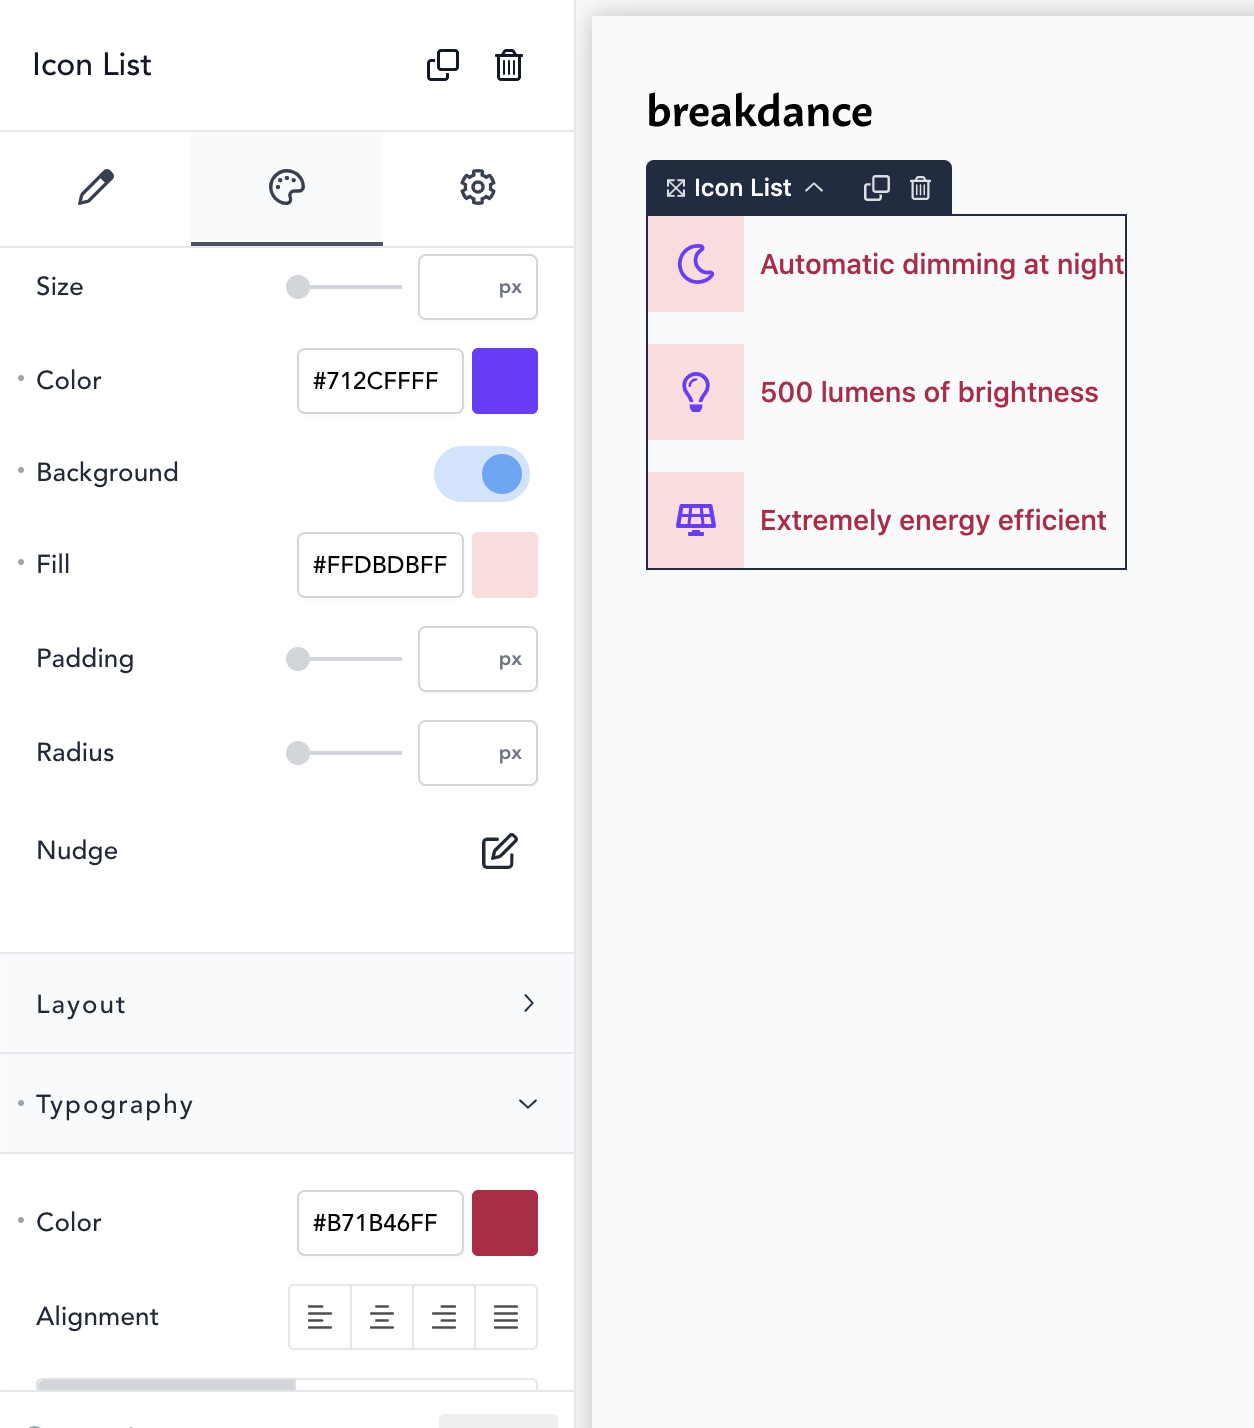1254x1428 pixels.
Task: Open the purple icon Color swatch
Action: 504,381
